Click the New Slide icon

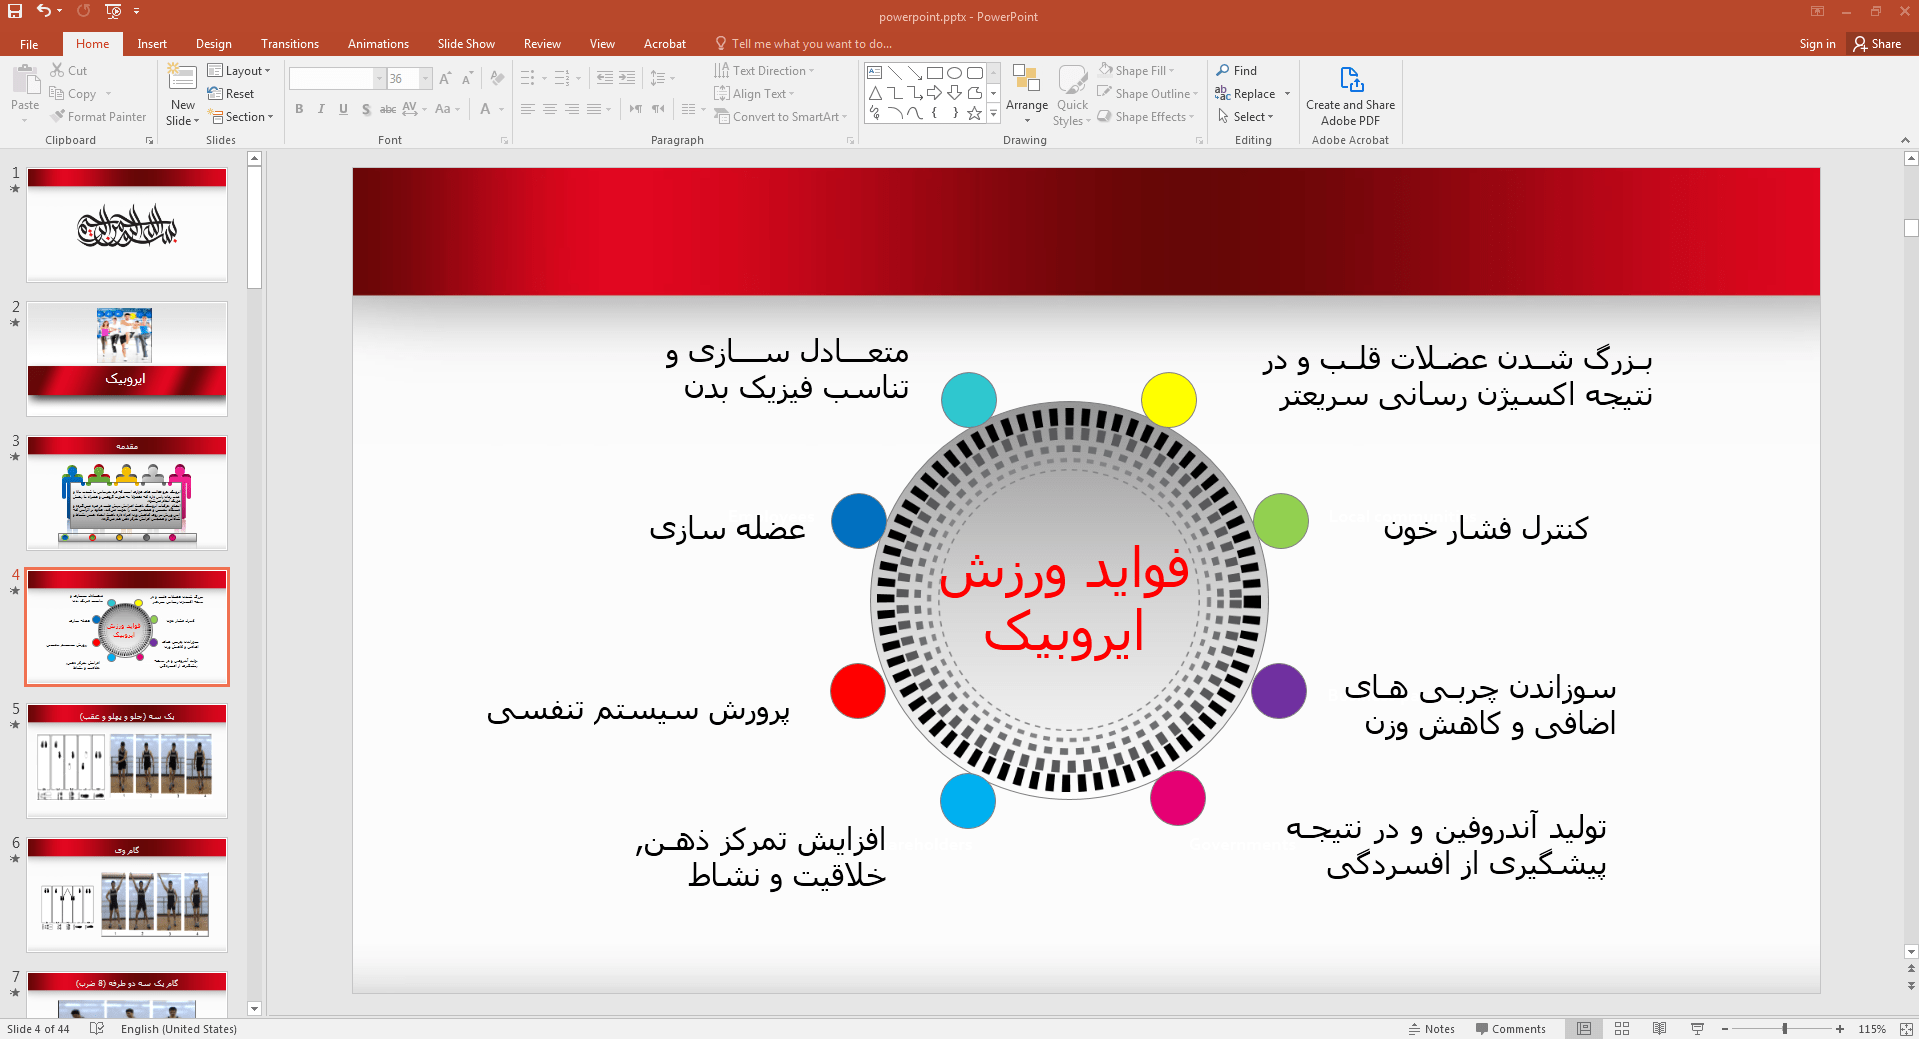click(x=182, y=78)
